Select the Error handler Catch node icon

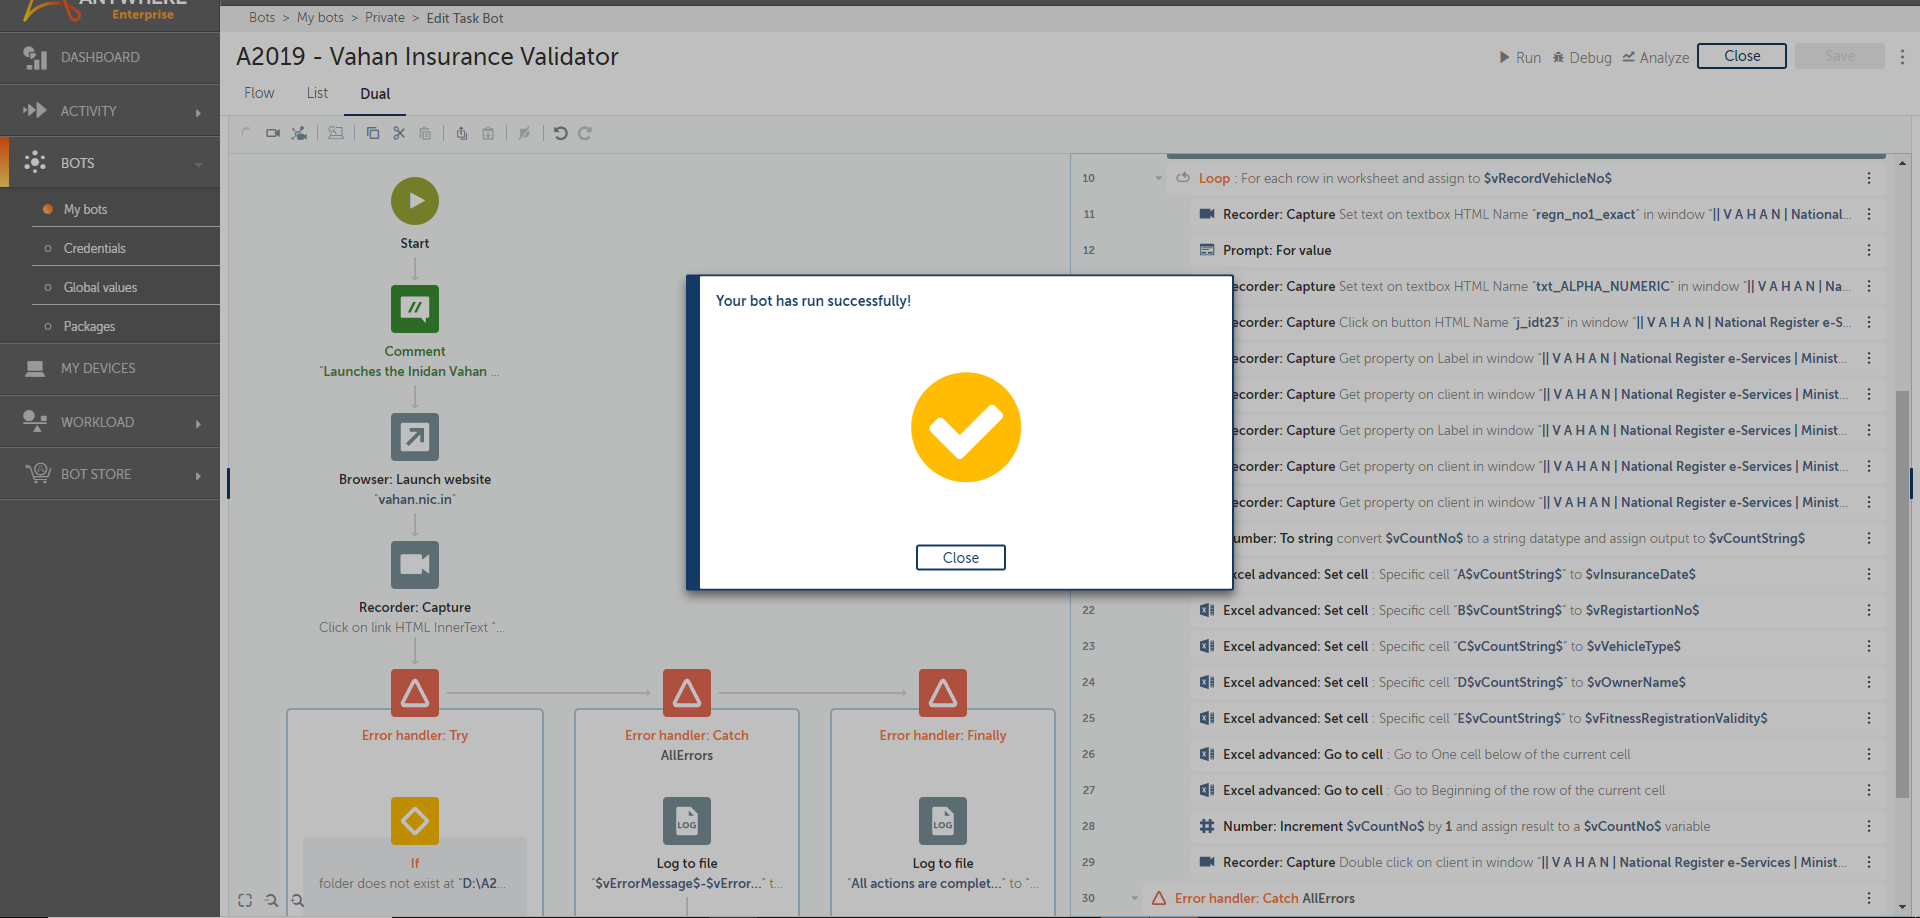687,693
